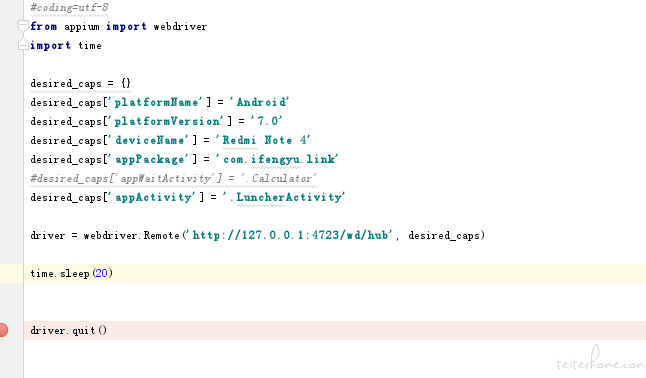Click the 'driver.quit()' statement

(x=68, y=331)
